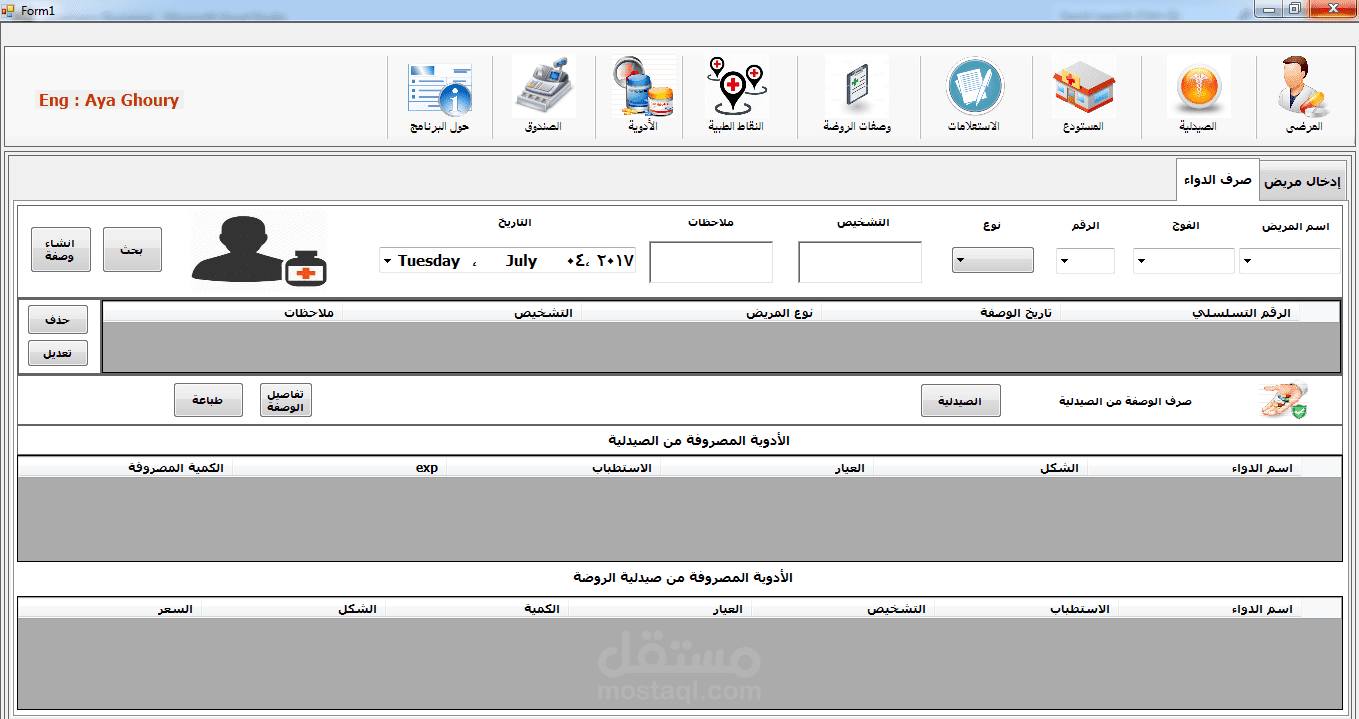Viewport: 1359px width, 719px height.
Task: Click التشخيص header in the Rawda pharmacy grid
Action: (x=842, y=609)
